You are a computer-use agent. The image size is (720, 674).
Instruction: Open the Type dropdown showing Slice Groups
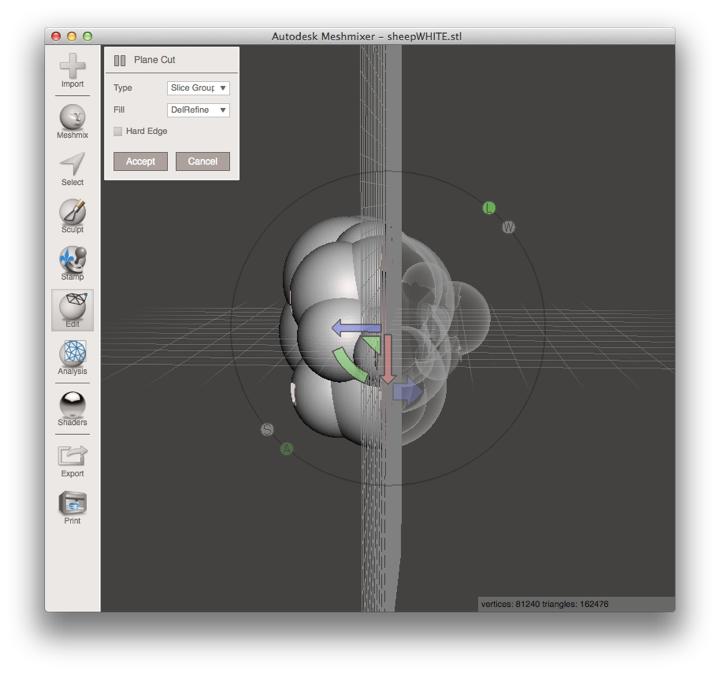(x=198, y=88)
